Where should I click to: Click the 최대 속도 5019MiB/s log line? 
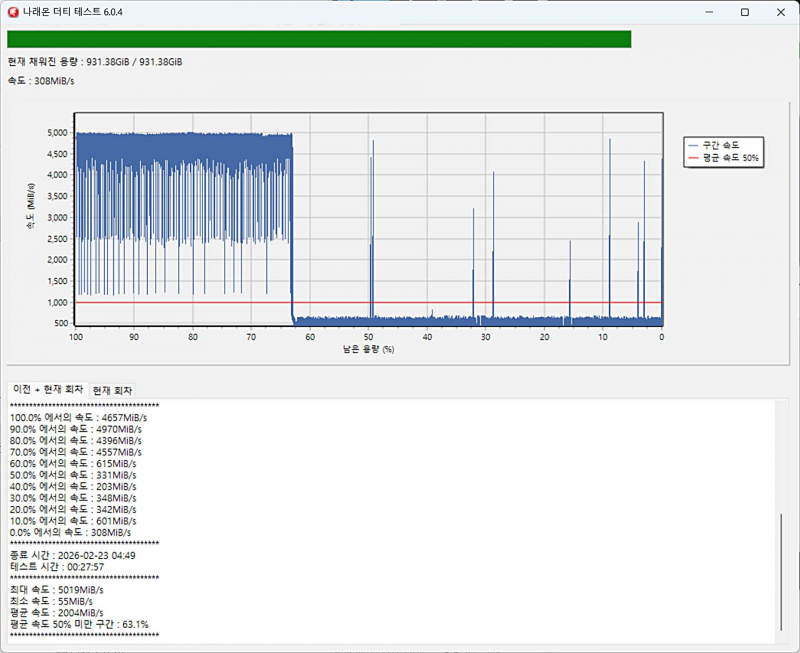point(56,590)
